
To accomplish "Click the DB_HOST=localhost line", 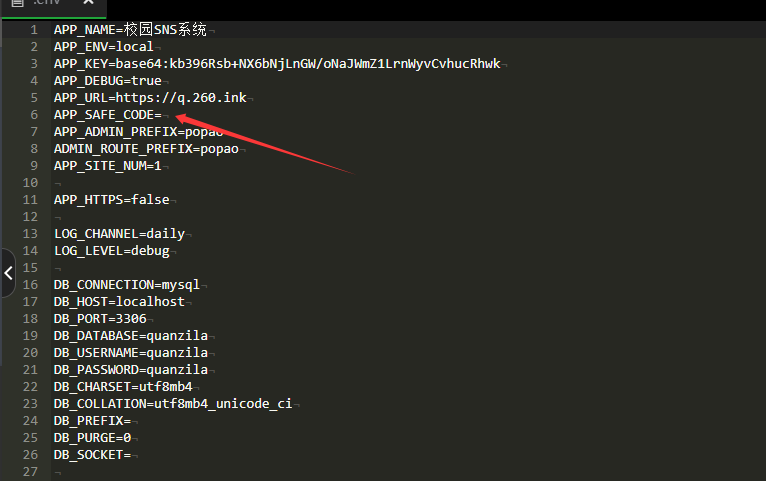I will pyautogui.click(x=119, y=302).
